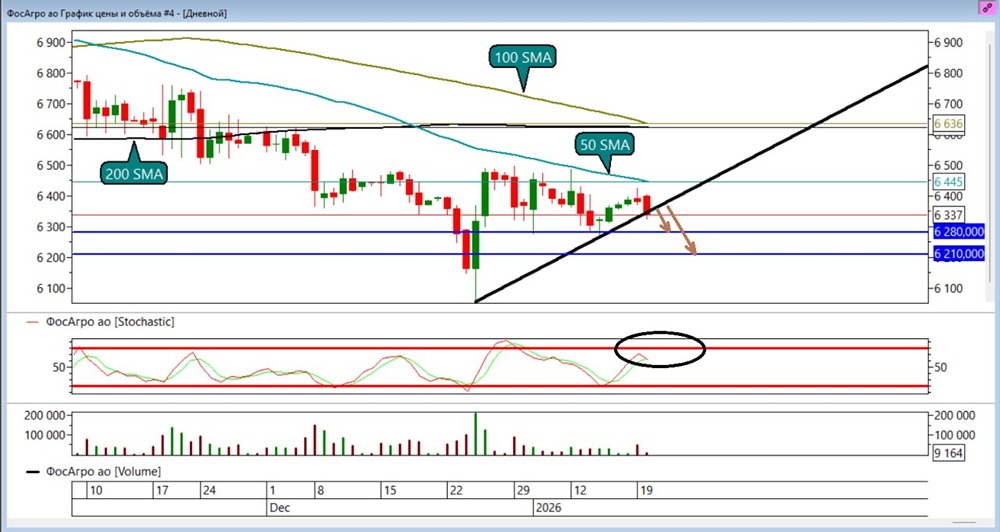Click the 6 337 last price tag
Image resolution: width=1000 pixels, height=532 pixels.
click(x=948, y=214)
